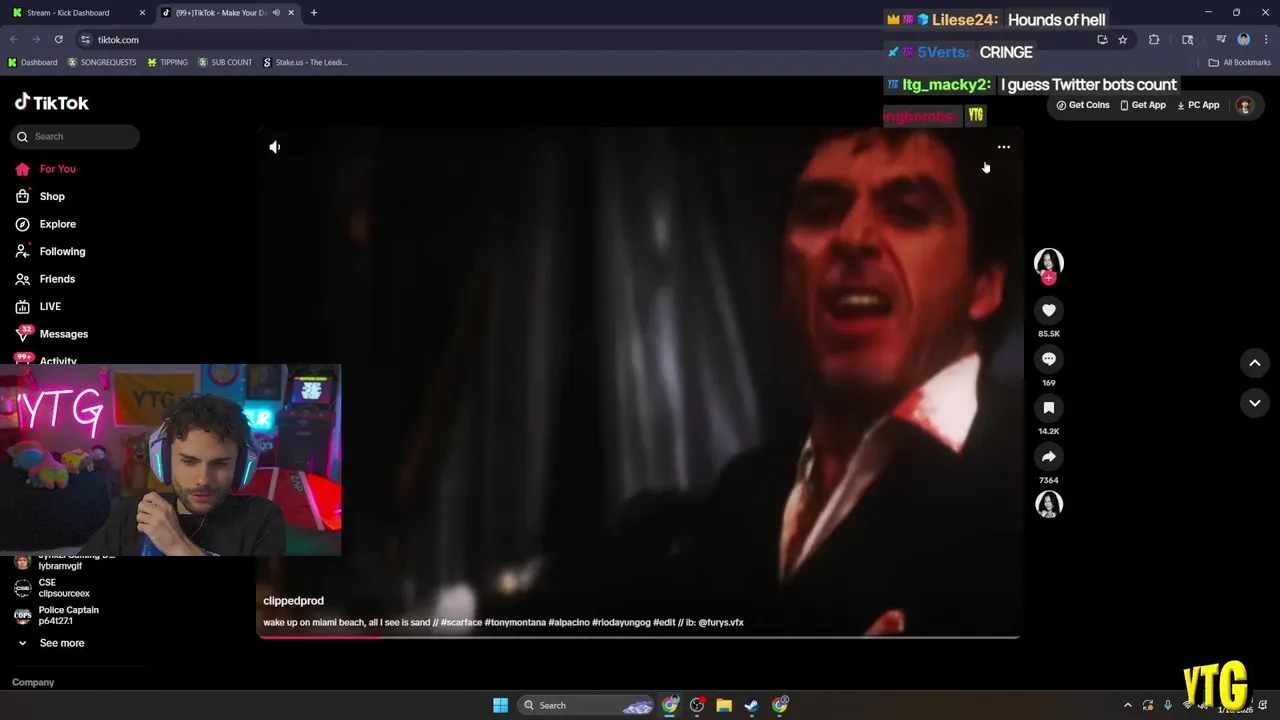Click the #scarface hashtag

tap(461, 622)
